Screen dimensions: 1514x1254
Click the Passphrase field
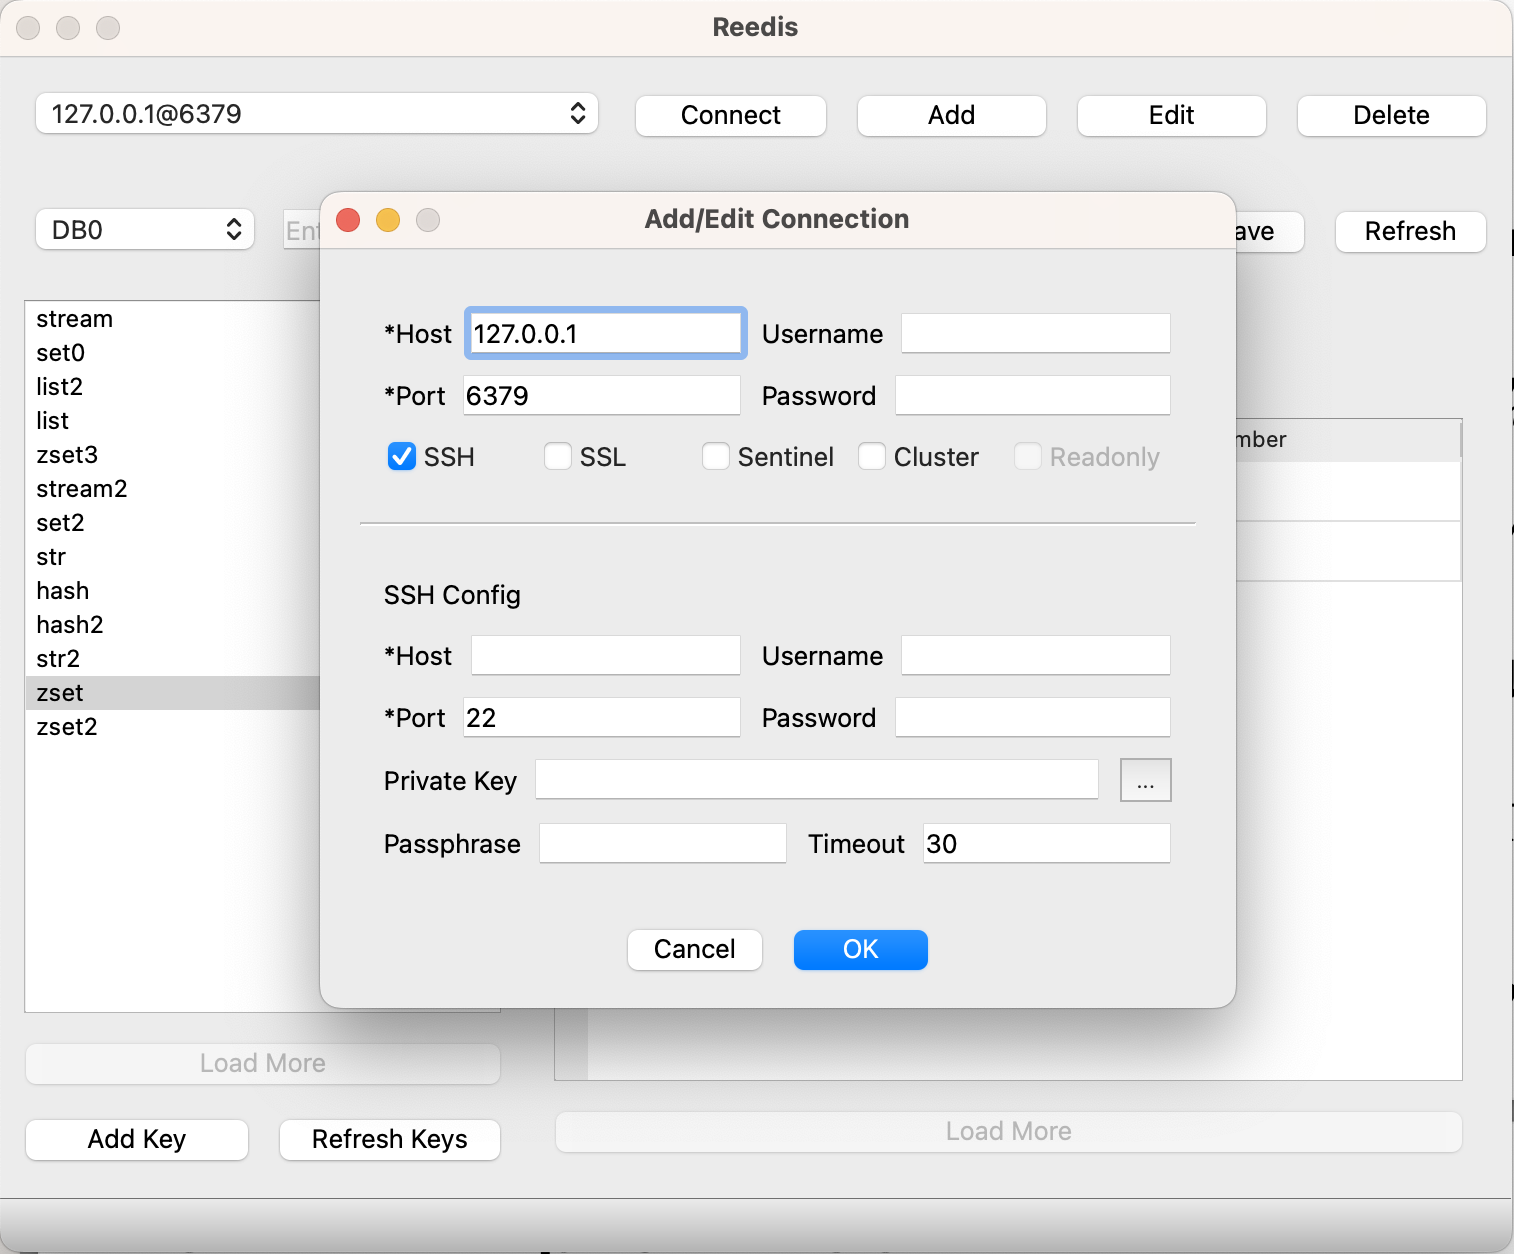click(x=663, y=843)
